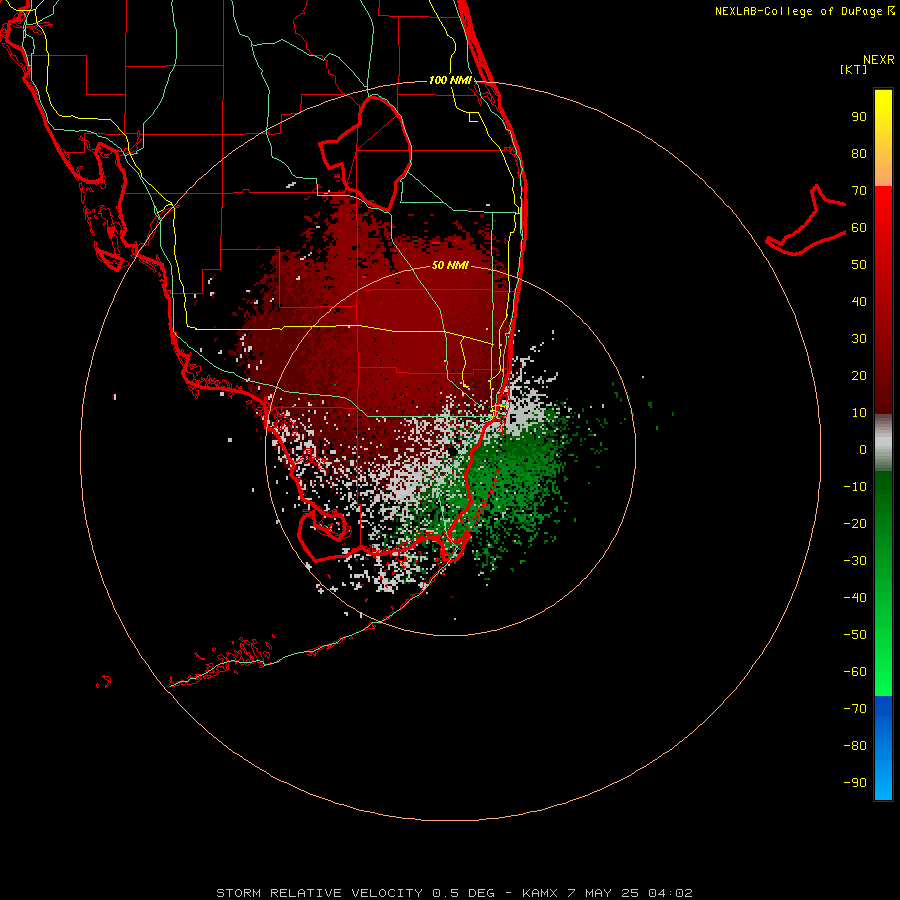
Task: Click the 60 knot scale label
Action: tap(859, 228)
